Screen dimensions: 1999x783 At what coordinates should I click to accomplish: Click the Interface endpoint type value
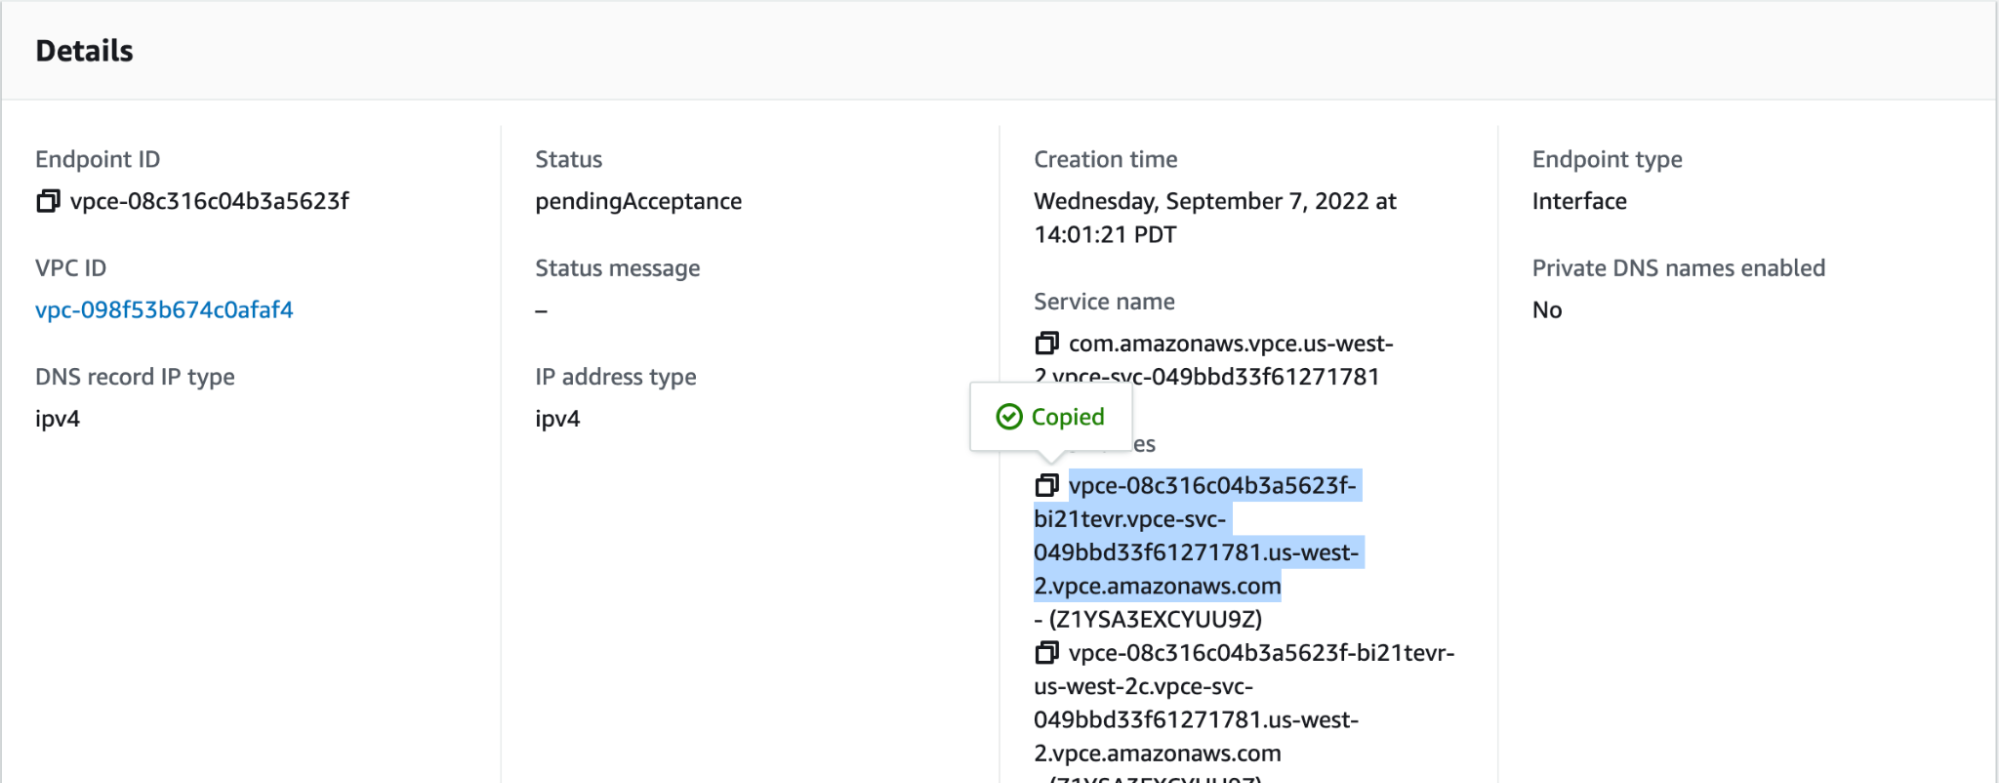pos(1579,201)
